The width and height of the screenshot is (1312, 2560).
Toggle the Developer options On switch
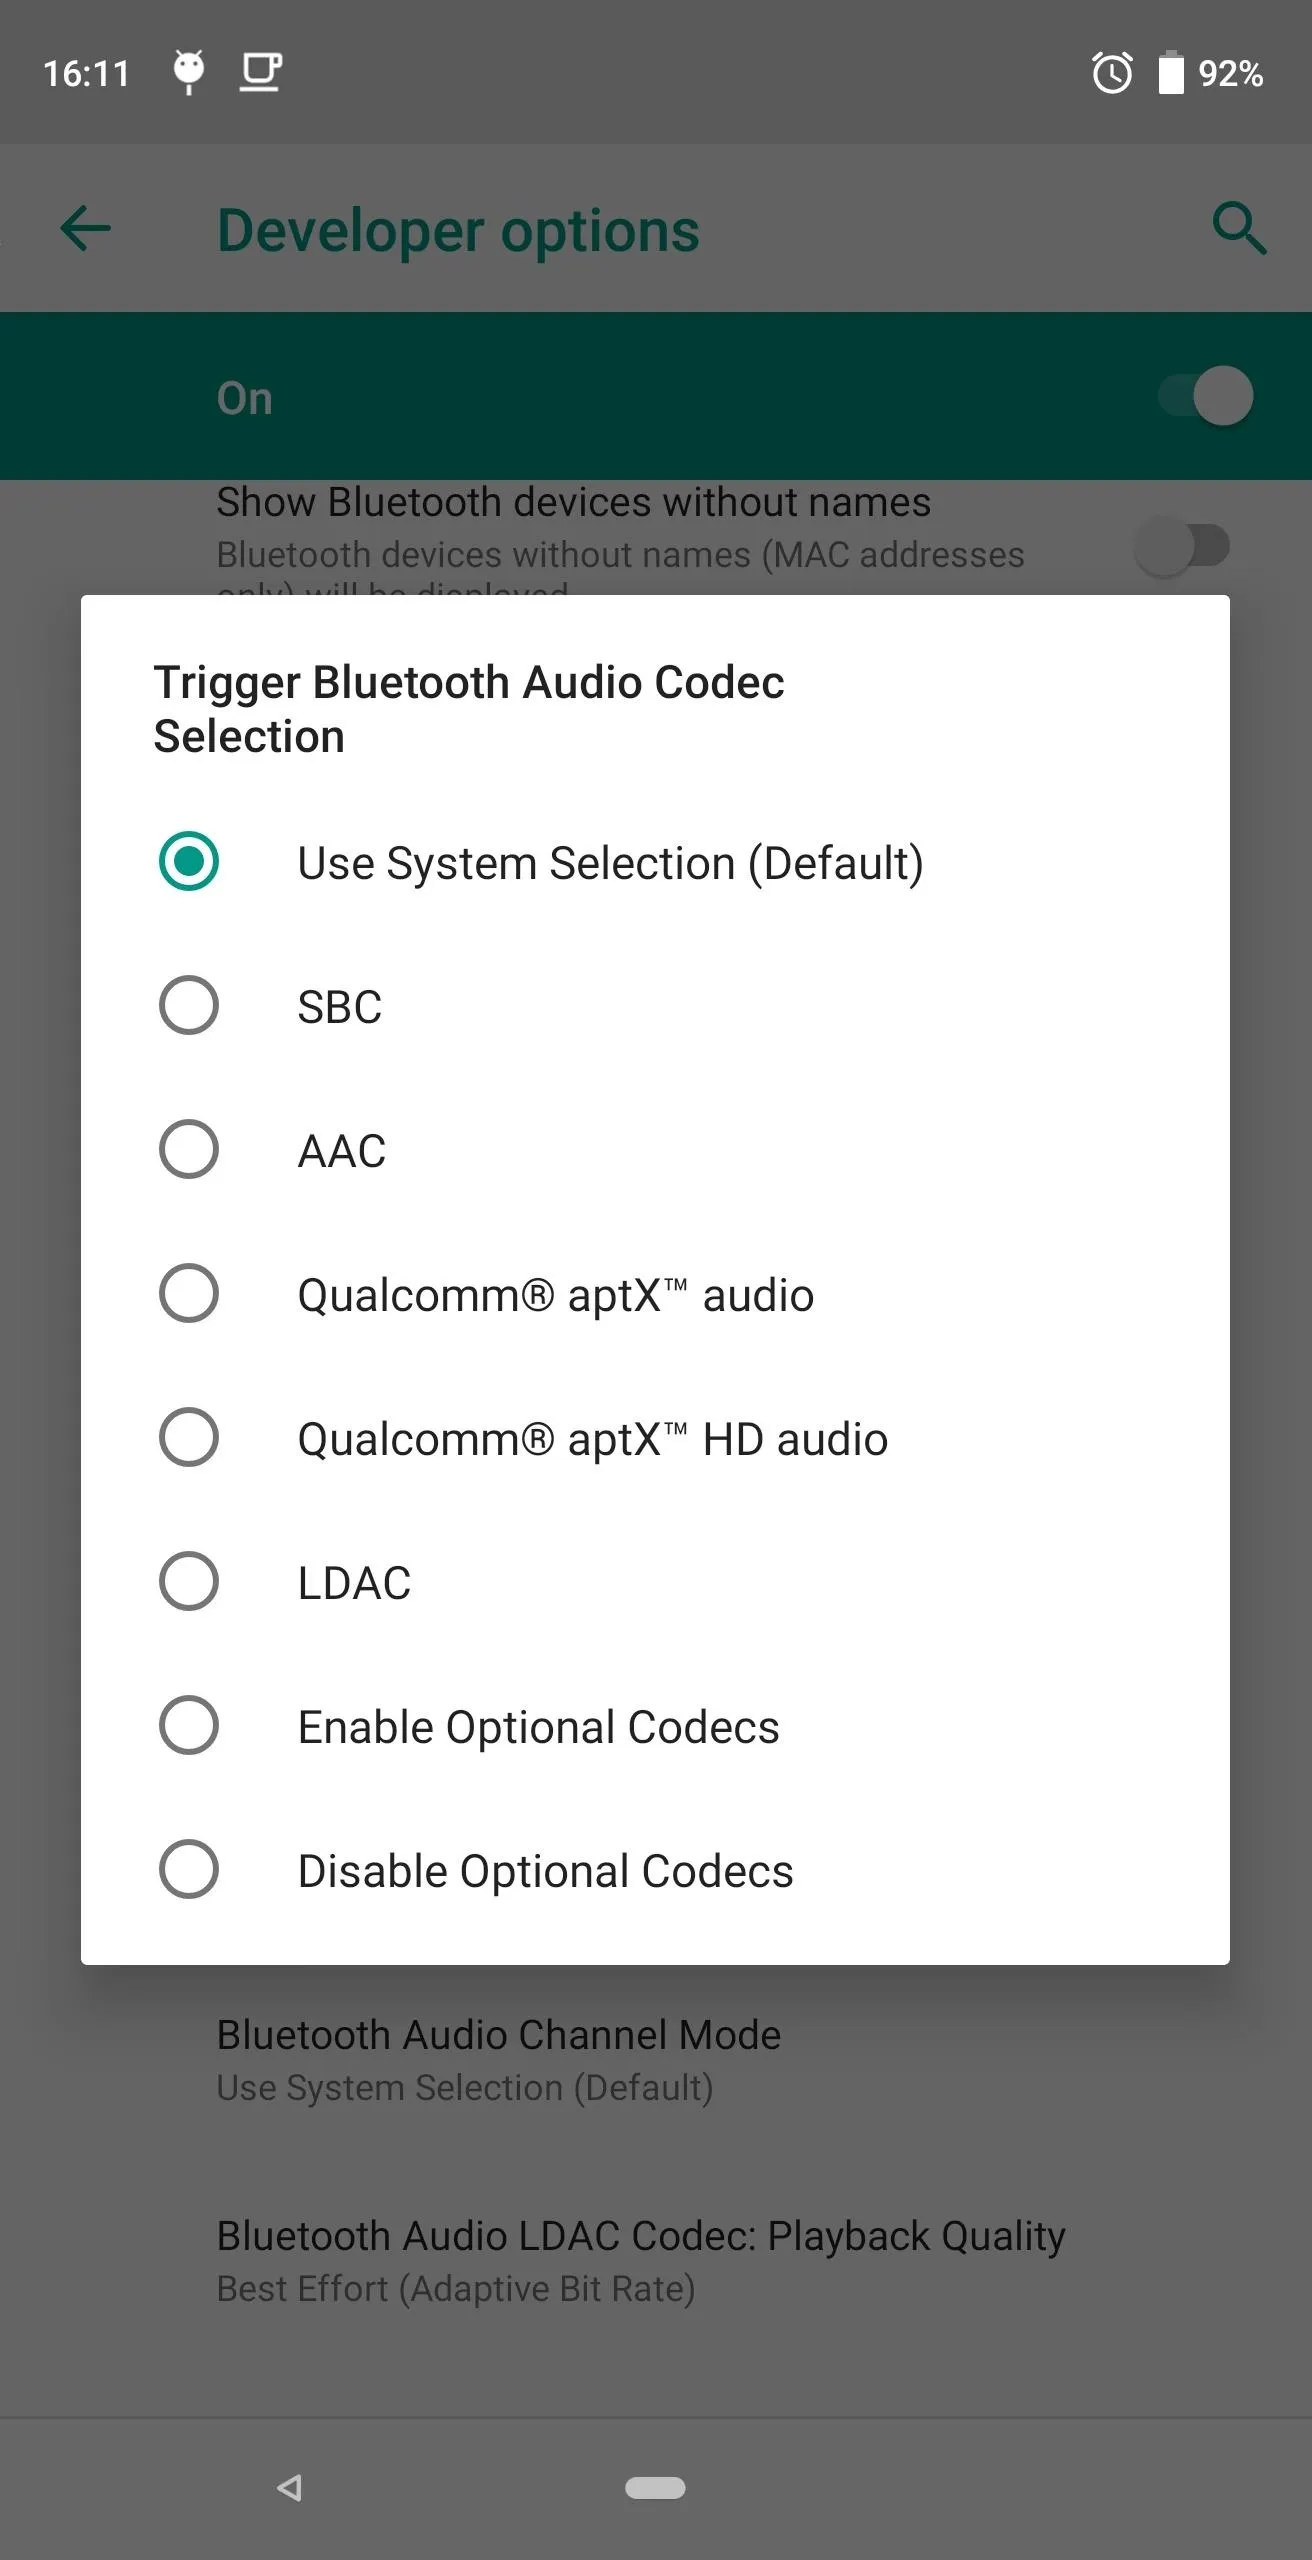coord(1206,396)
